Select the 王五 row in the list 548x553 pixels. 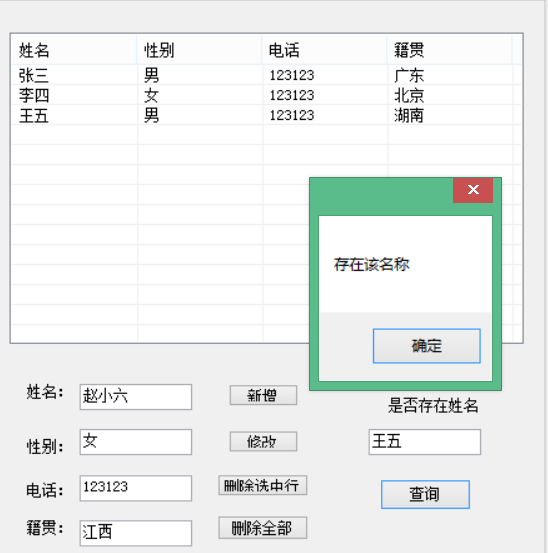(262, 115)
